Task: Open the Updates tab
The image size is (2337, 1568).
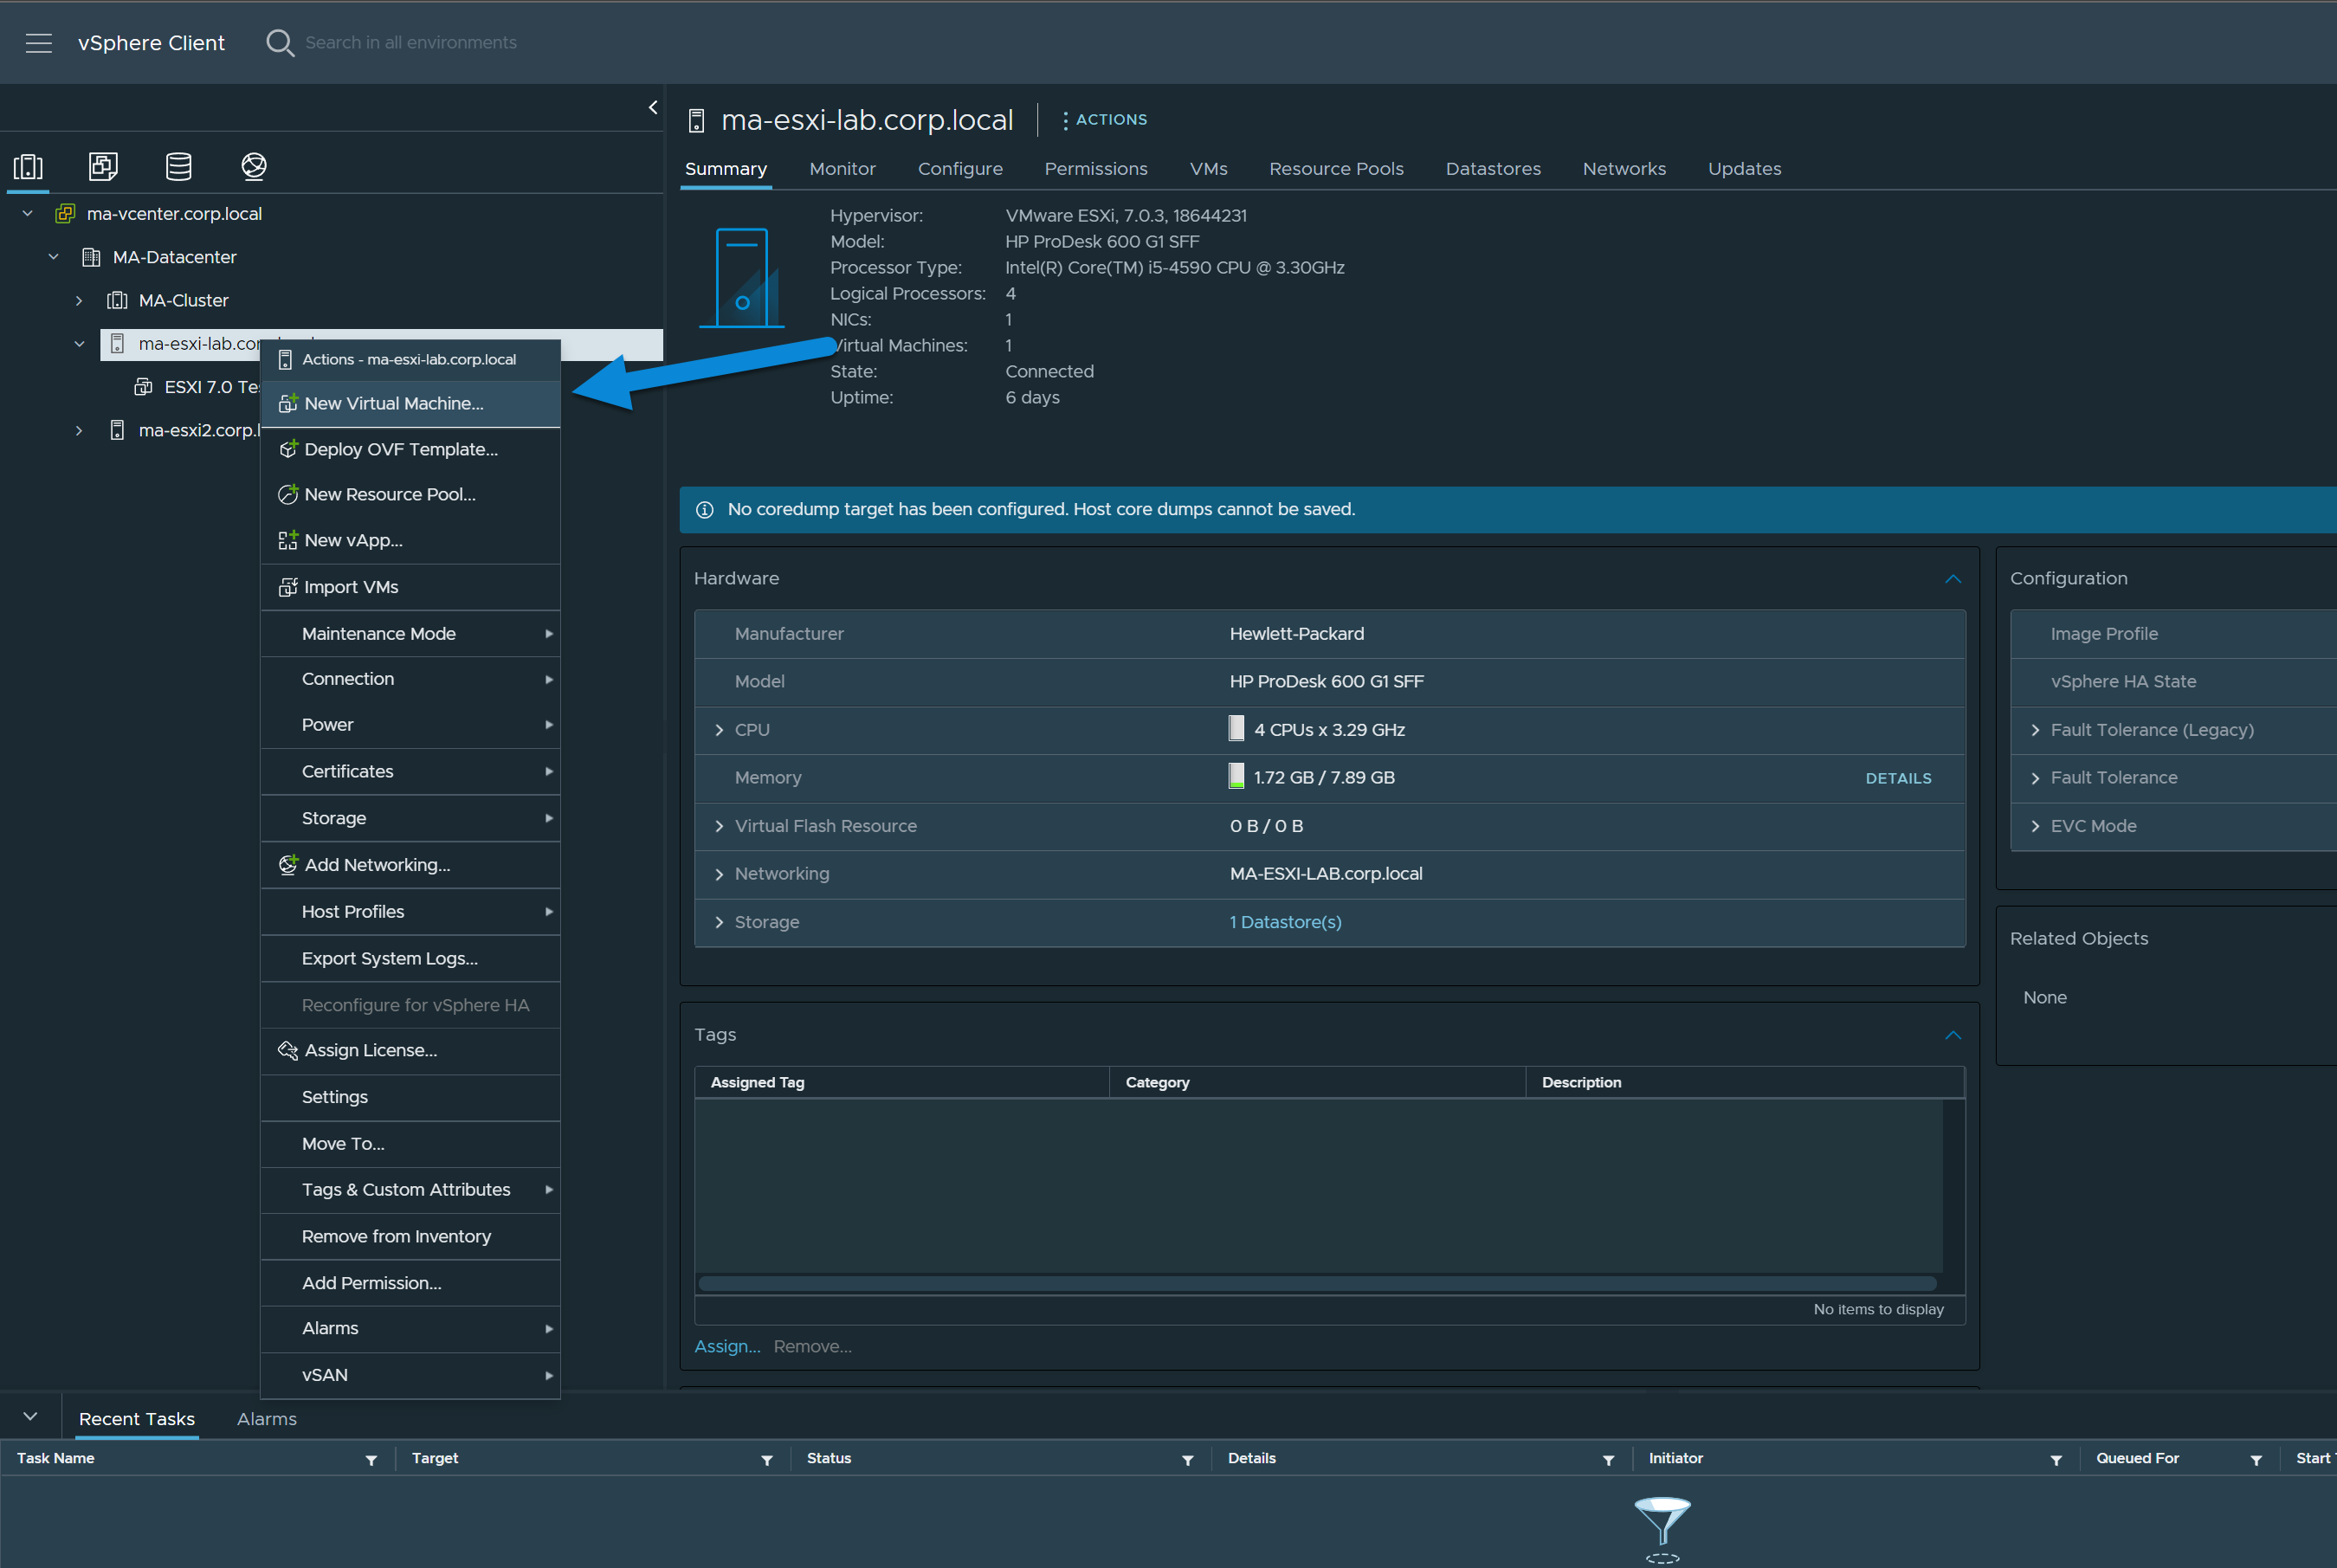Action: (1744, 169)
